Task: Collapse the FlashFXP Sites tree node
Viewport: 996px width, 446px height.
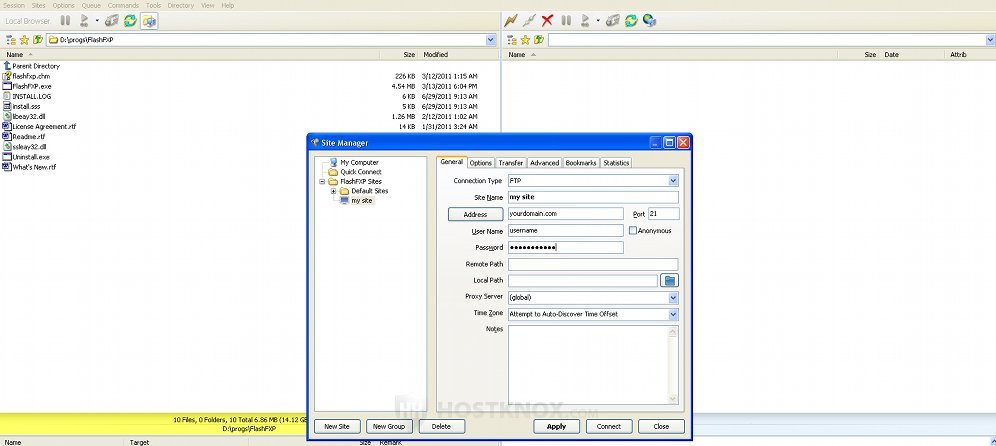Action: pyautogui.click(x=322, y=182)
